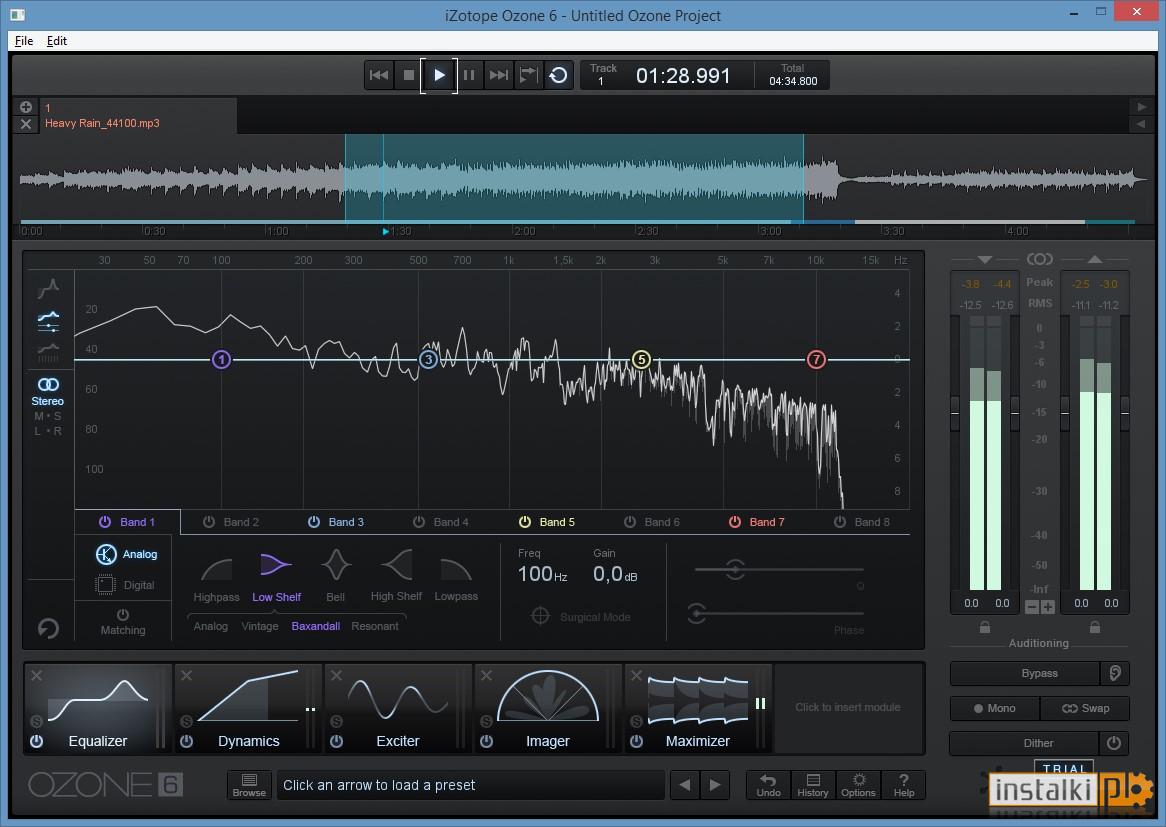This screenshot has height=827, width=1166.
Task: Select Stereo channel mode icon
Action: click(48, 384)
